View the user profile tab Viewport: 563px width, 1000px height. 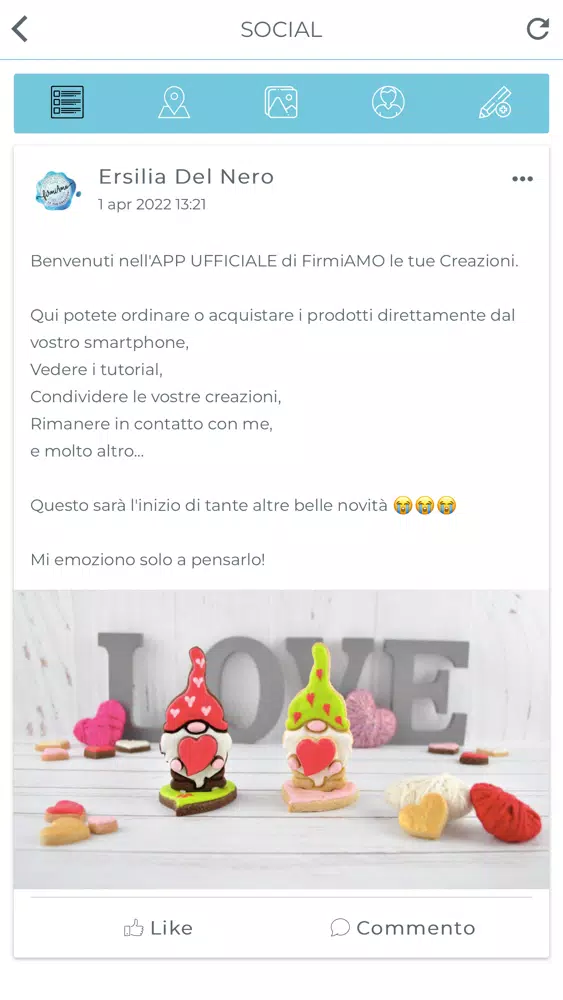pyautogui.click(x=388, y=103)
